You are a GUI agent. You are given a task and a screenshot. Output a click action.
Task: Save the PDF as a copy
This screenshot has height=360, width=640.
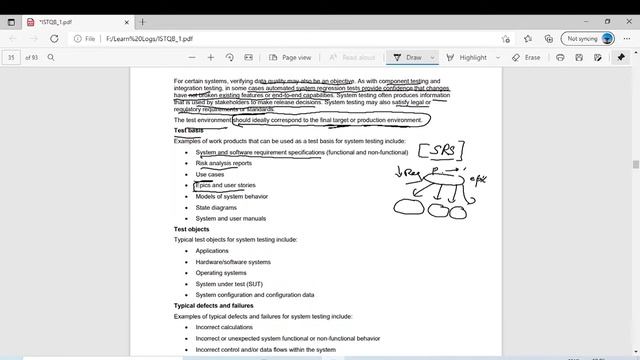pyautogui.click(x=598, y=58)
